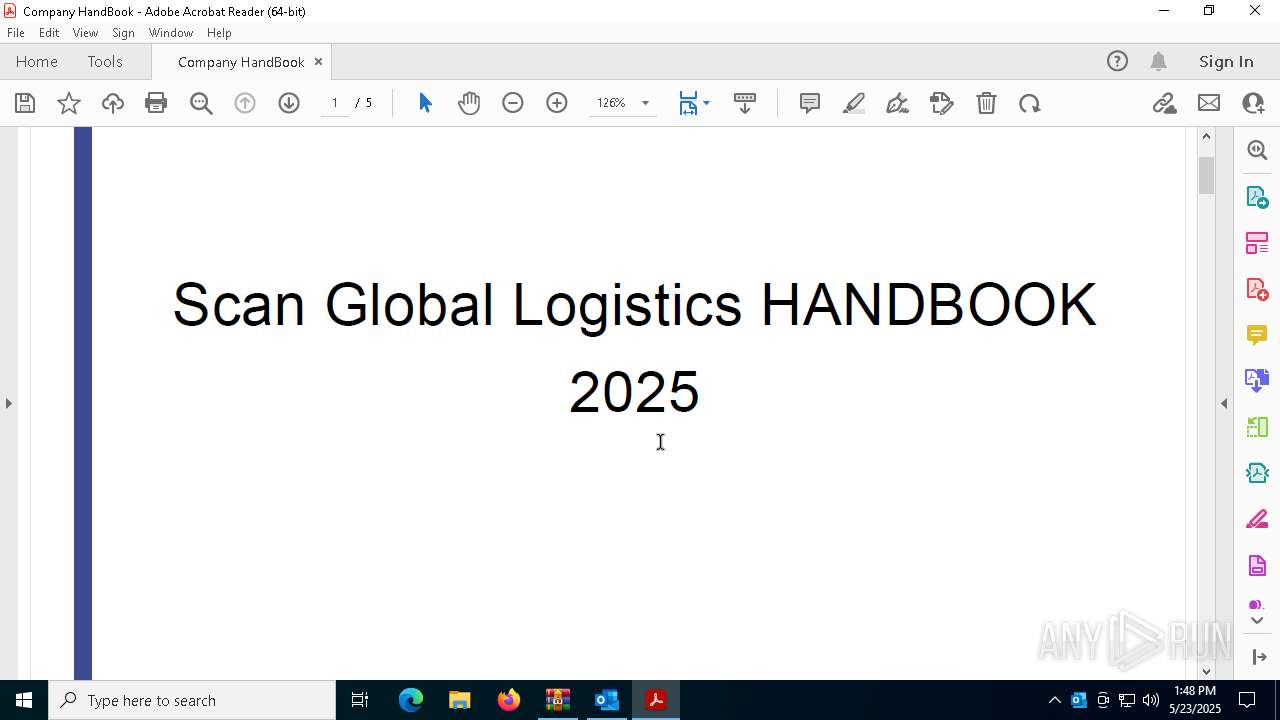Open the right-pane search magnifier tool
The height and width of the screenshot is (720, 1280).
1257,150
